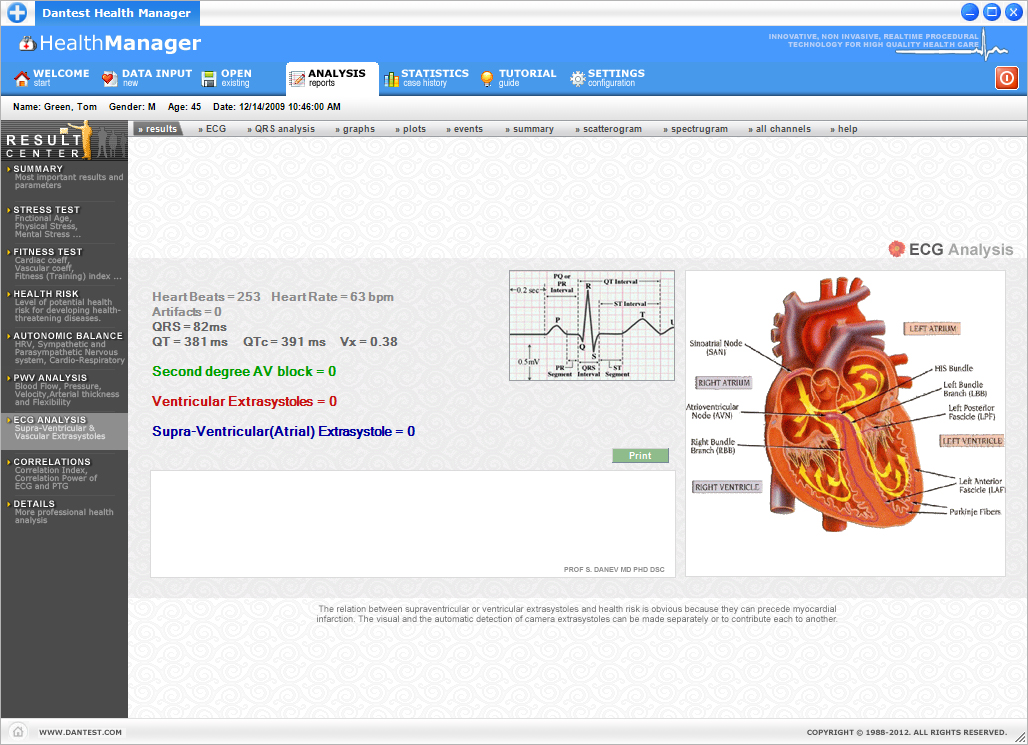Viewport: 1028px width, 745px height.
Task: Open the all channels sub-tab
Action: point(780,129)
